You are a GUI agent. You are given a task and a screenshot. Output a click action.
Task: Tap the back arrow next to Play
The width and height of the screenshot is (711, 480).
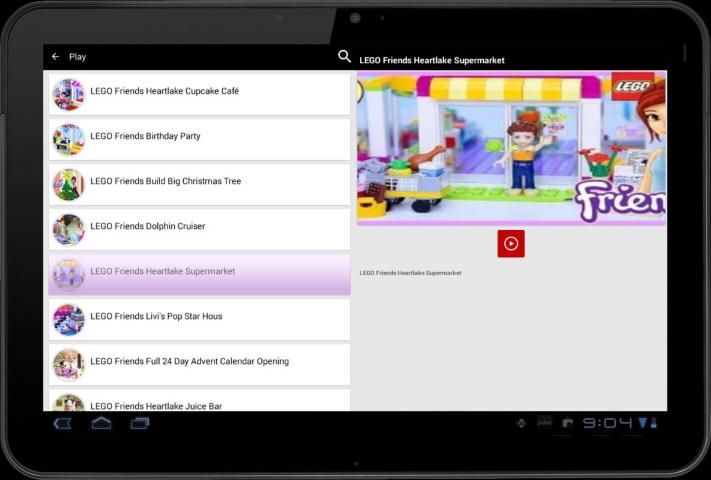click(56, 57)
